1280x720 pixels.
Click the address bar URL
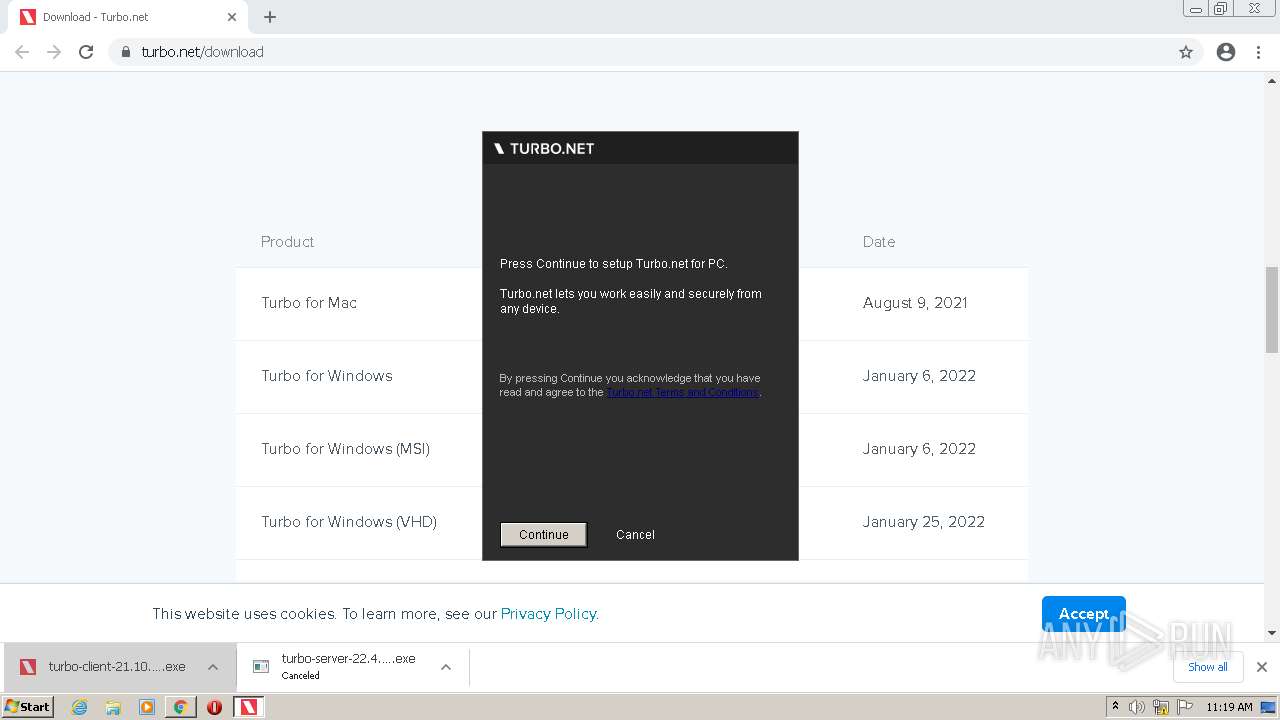[203, 52]
